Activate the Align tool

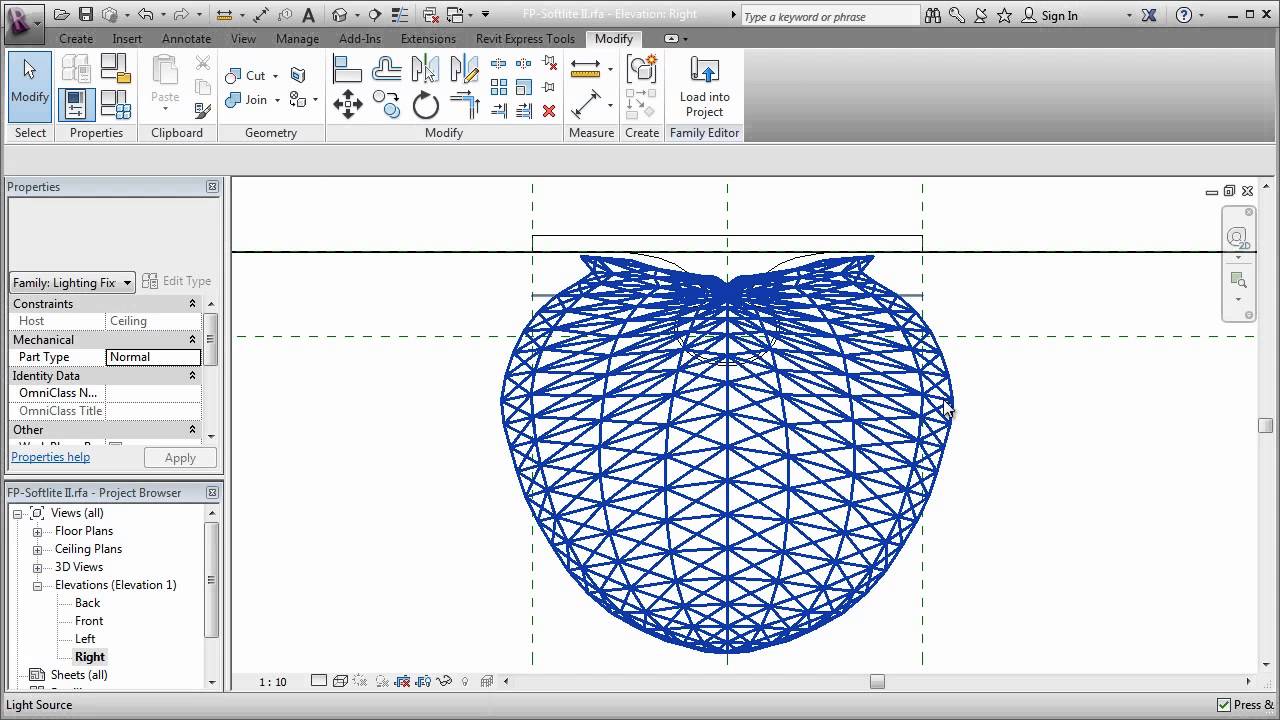click(x=347, y=69)
